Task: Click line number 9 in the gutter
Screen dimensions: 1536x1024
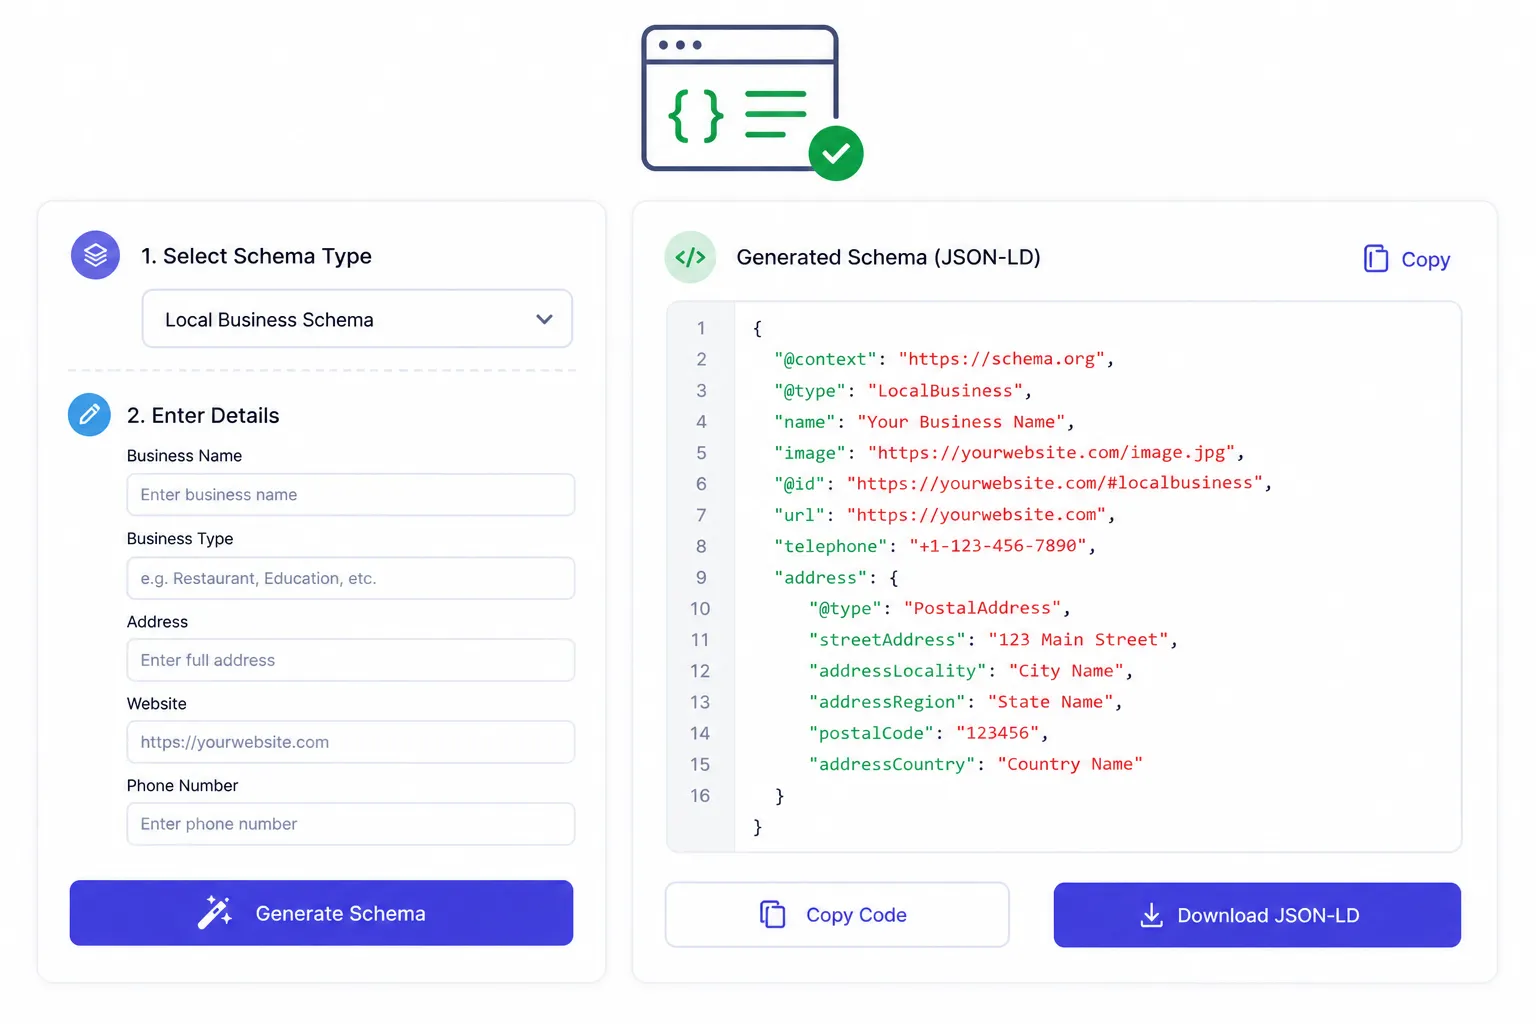Action: click(x=701, y=578)
